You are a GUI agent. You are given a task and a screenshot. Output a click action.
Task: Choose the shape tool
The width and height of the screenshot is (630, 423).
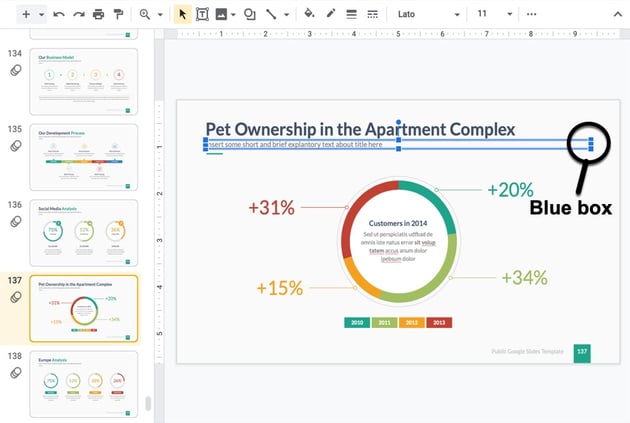pyautogui.click(x=249, y=15)
